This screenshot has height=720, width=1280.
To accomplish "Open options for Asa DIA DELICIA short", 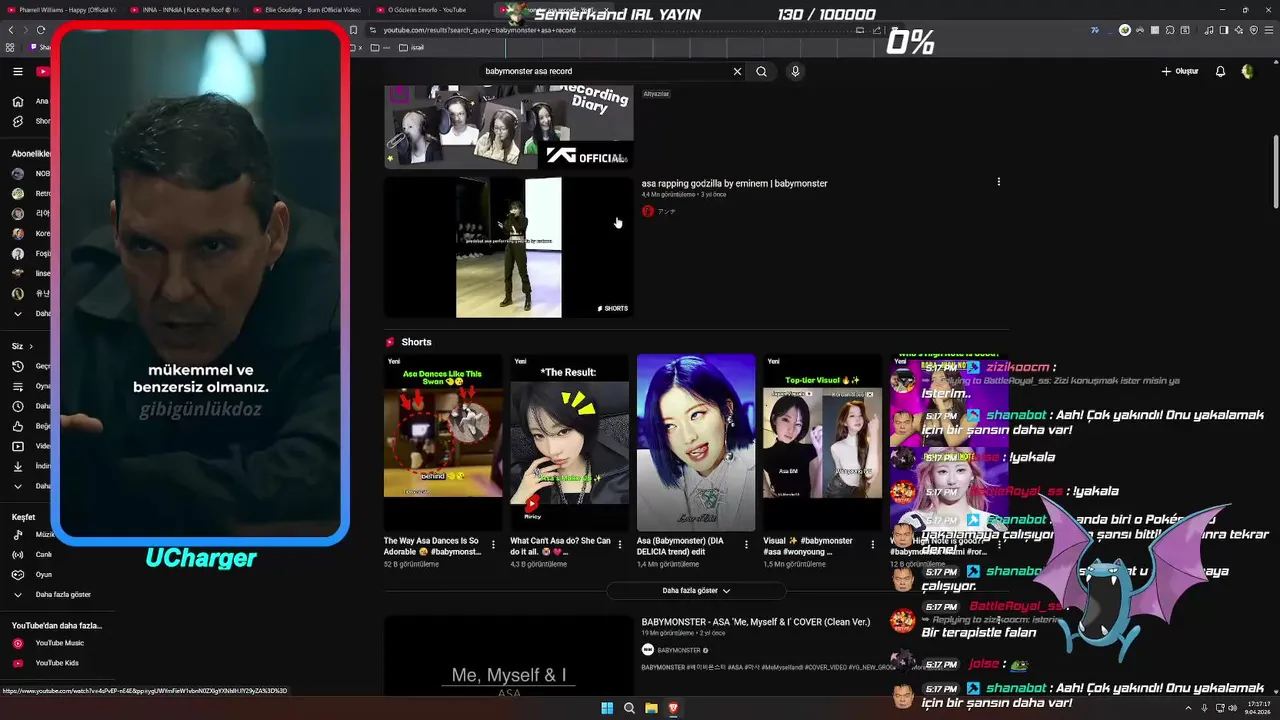I will pos(746,545).
